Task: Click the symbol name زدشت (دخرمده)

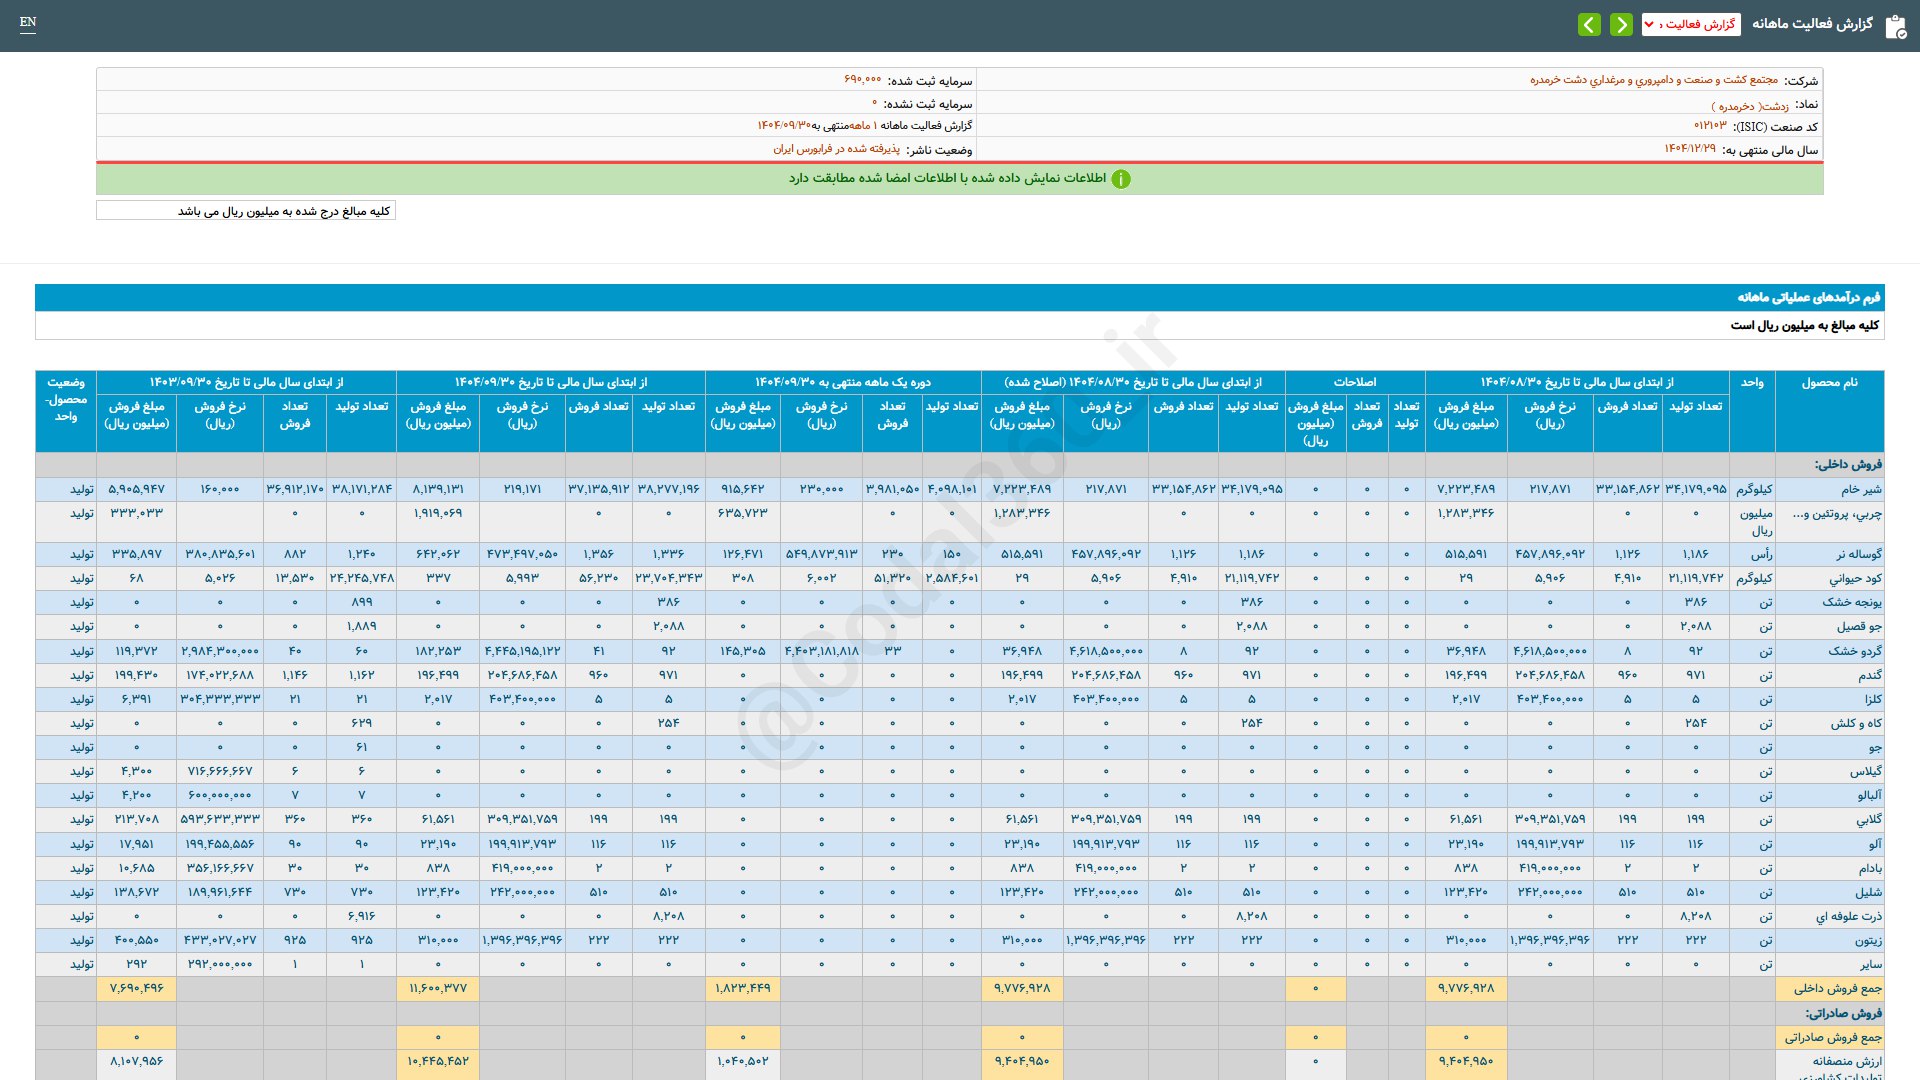Action: coord(1750,105)
